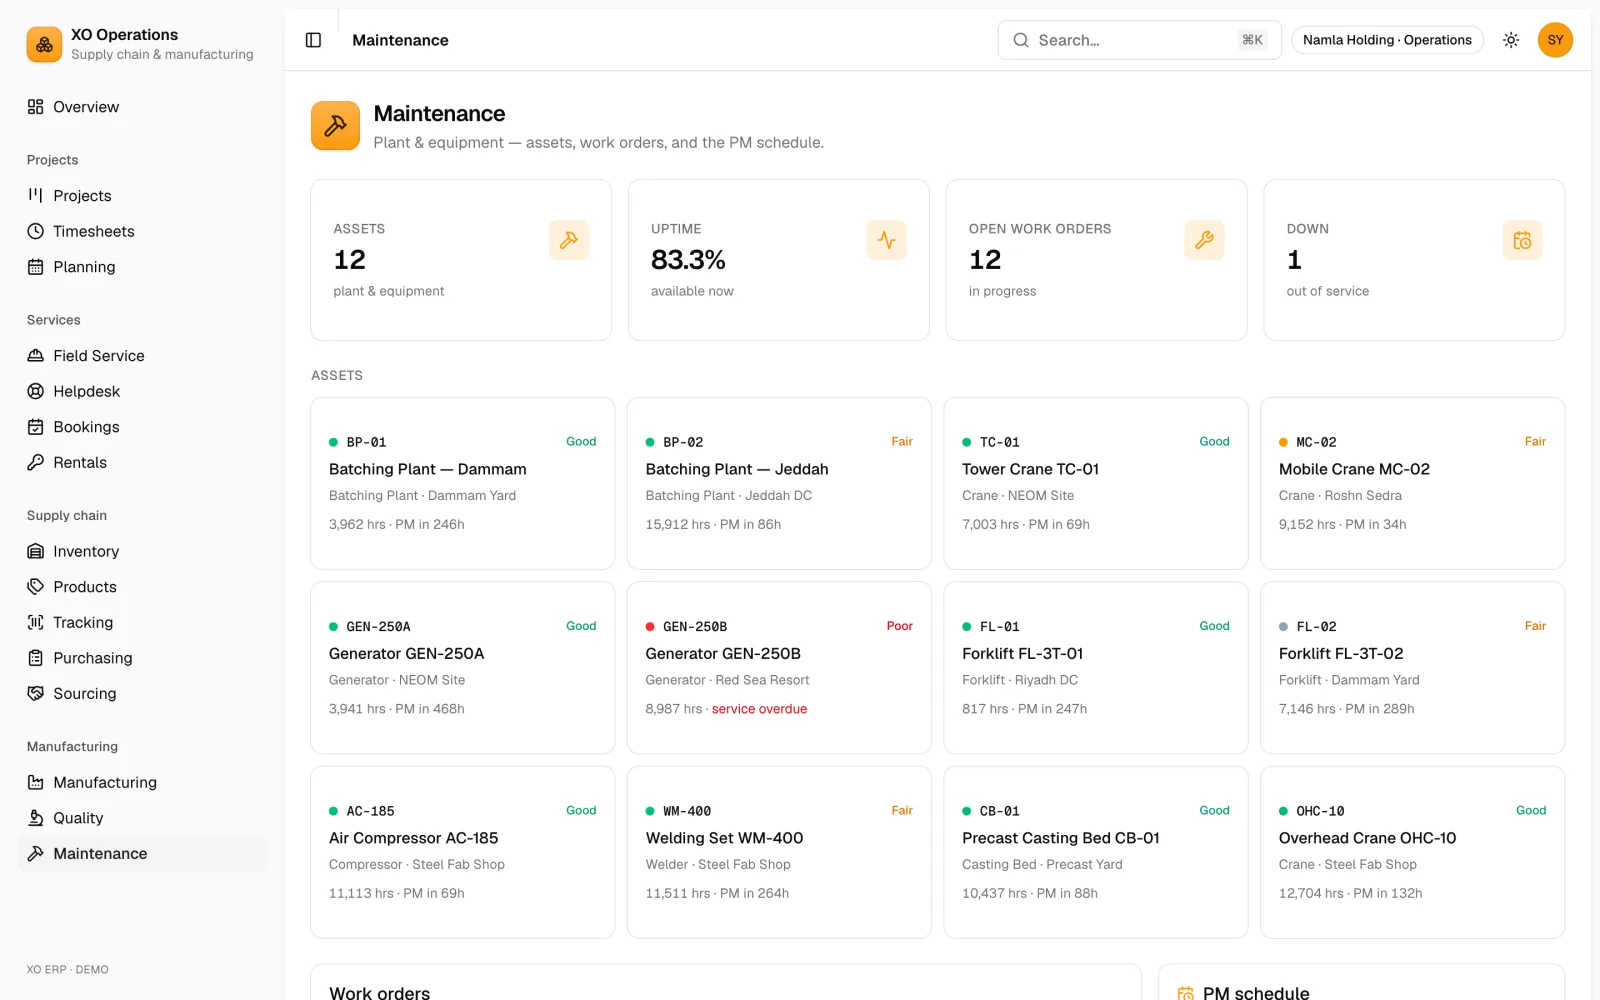The height and width of the screenshot is (1000, 1600).
Task: Select Forklift FL-3T-02 title
Action: [1341, 654]
